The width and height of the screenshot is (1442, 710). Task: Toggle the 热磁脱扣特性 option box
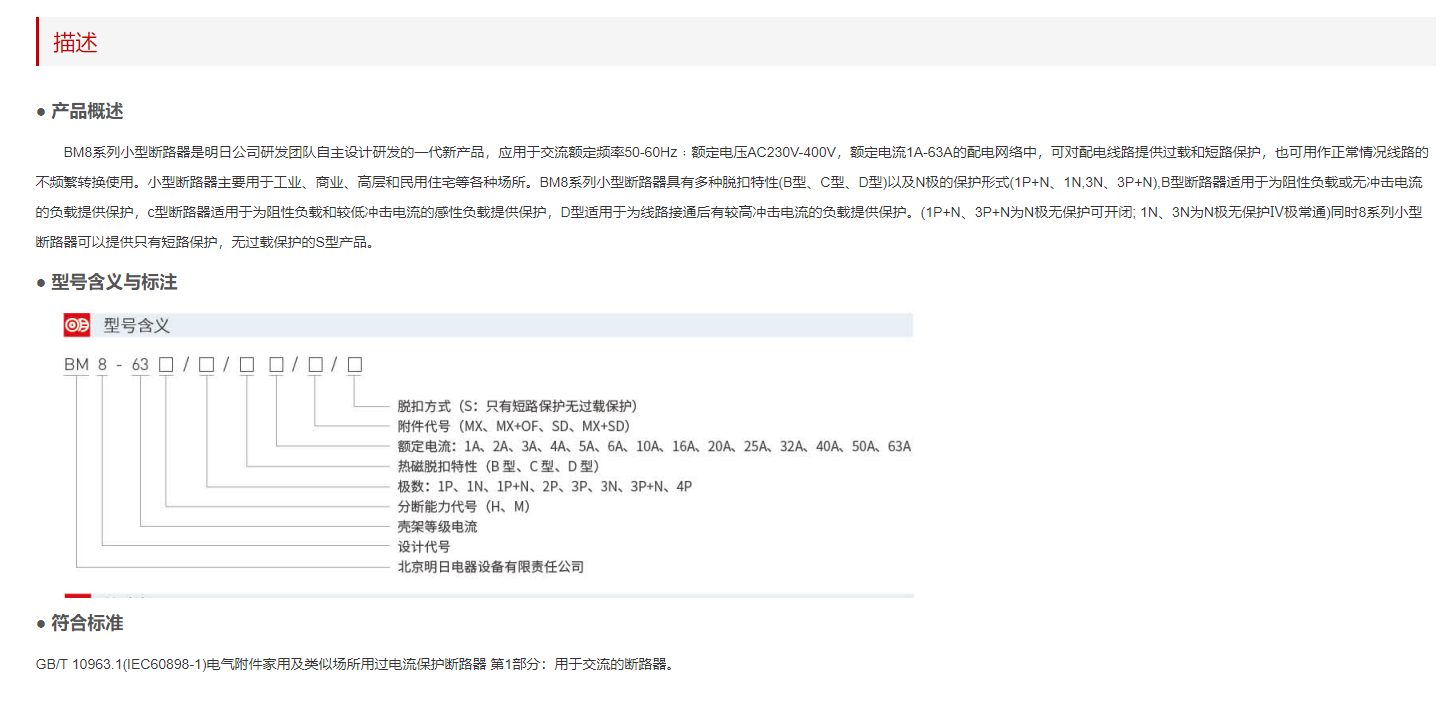246,364
